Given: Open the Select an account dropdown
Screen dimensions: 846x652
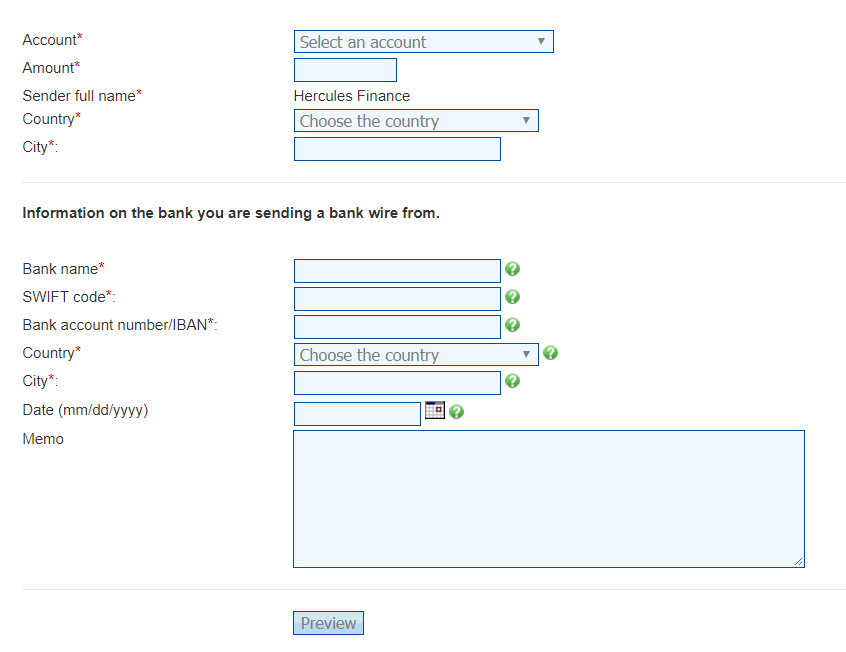Looking at the screenshot, I should (423, 42).
